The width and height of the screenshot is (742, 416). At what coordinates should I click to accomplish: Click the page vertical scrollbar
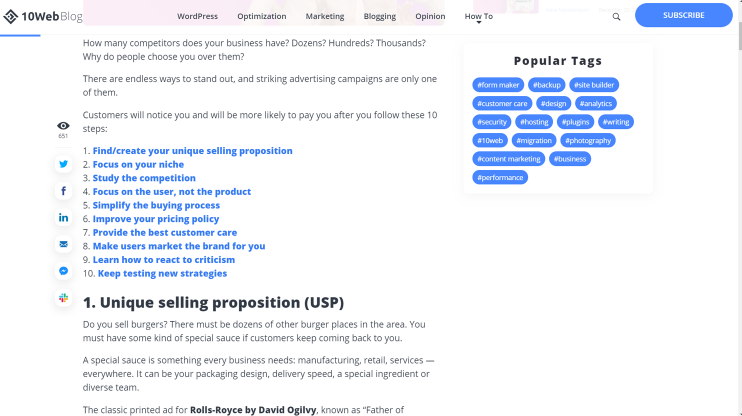coord(739,208)
